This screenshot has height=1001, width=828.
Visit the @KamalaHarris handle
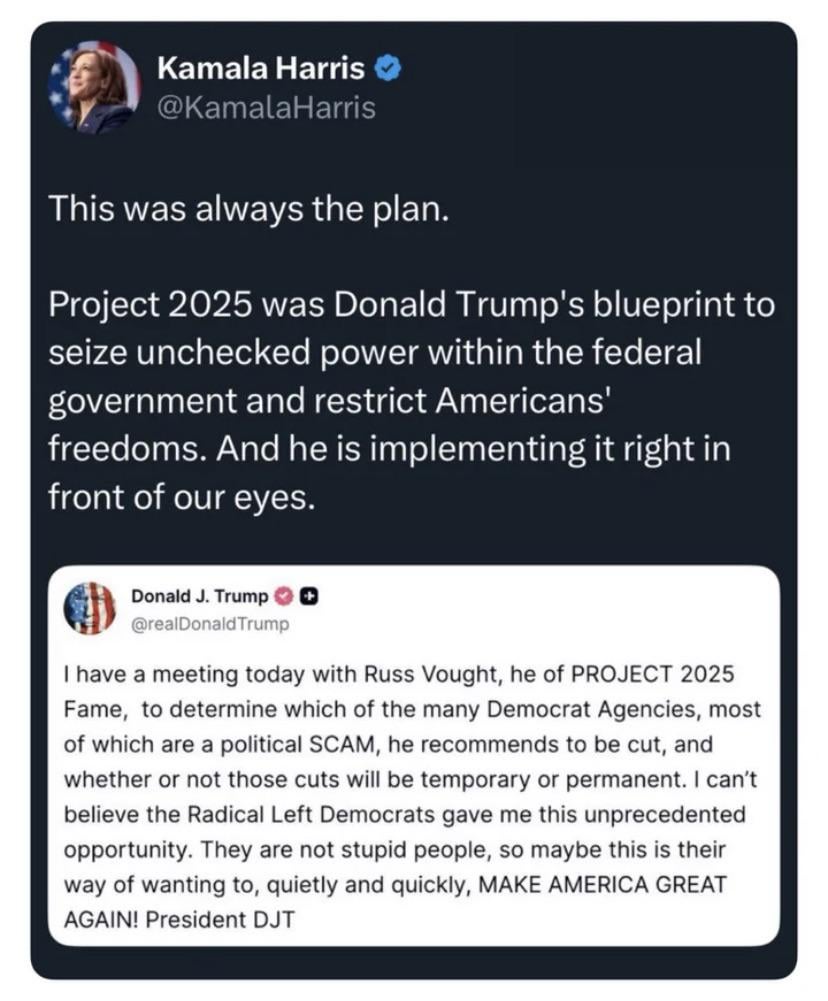tap(267, 107)
